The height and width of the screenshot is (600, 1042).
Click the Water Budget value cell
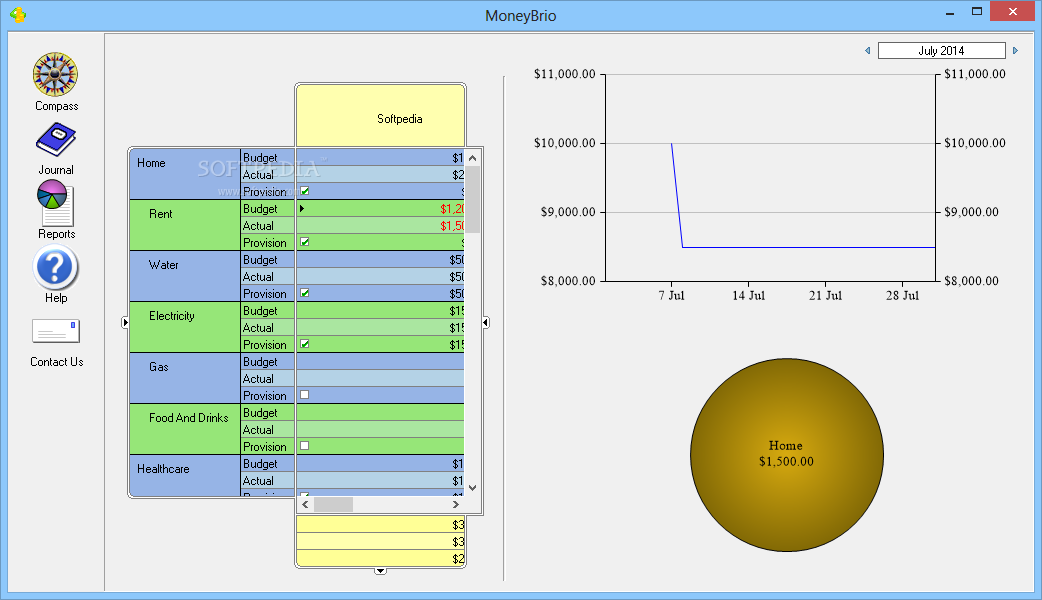coord(380,260)
